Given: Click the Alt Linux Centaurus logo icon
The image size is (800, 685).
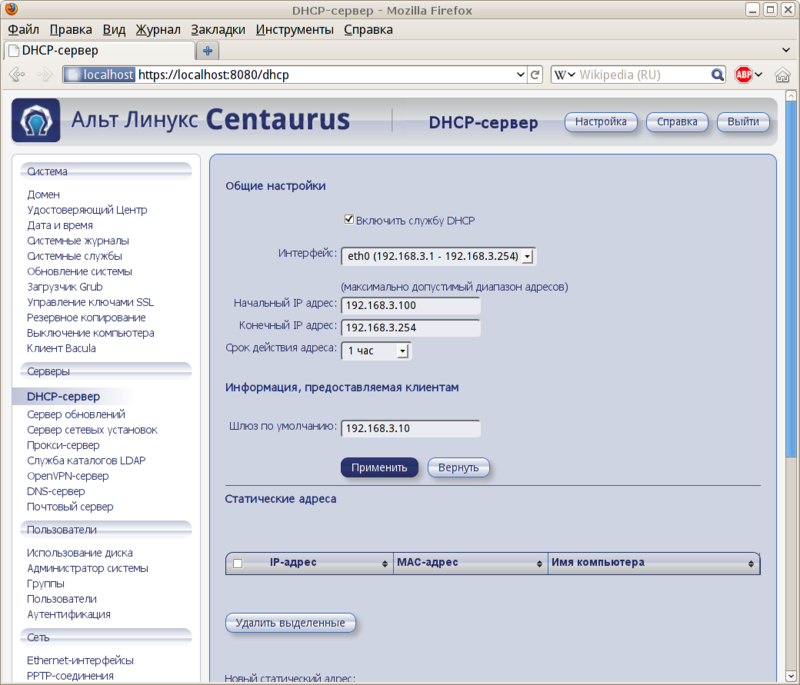Looking at the screenshot, I should point(36,120).
